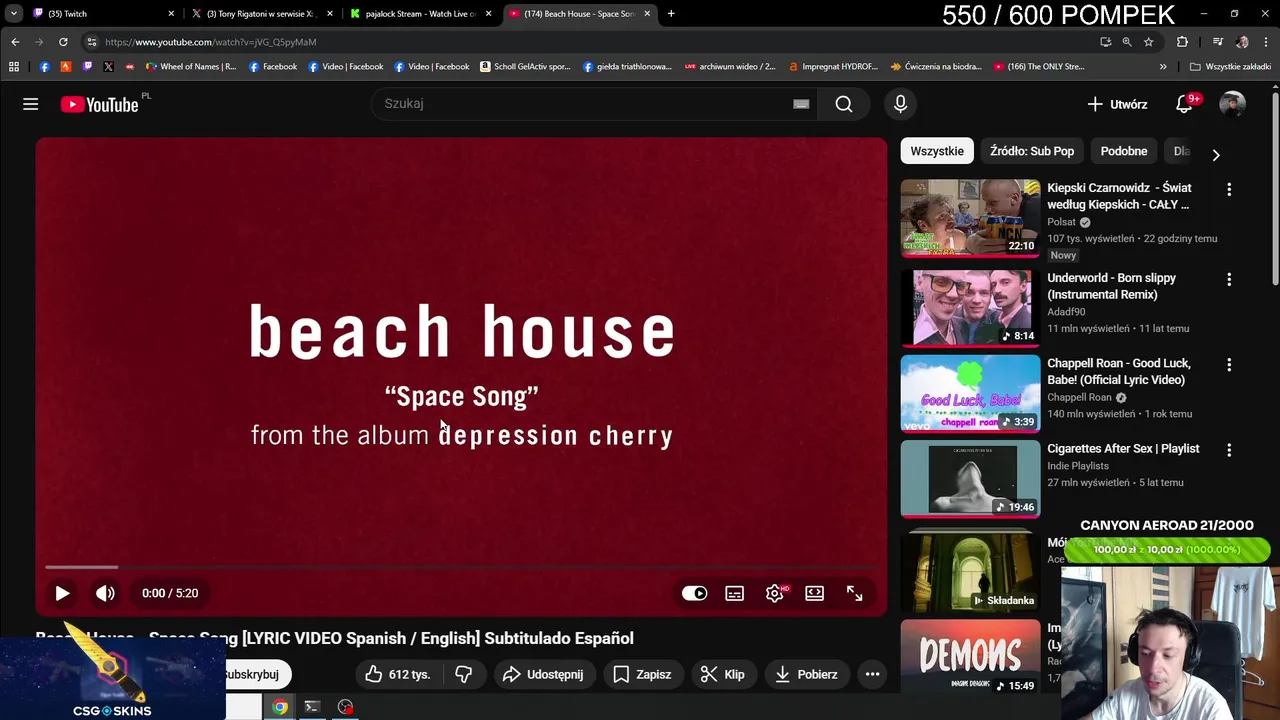Screen dimensions: 1280x720
Task: Open options menu for Cigarettes After Sex playlist
Action: pyautogui.click(x=1229, y=450)
